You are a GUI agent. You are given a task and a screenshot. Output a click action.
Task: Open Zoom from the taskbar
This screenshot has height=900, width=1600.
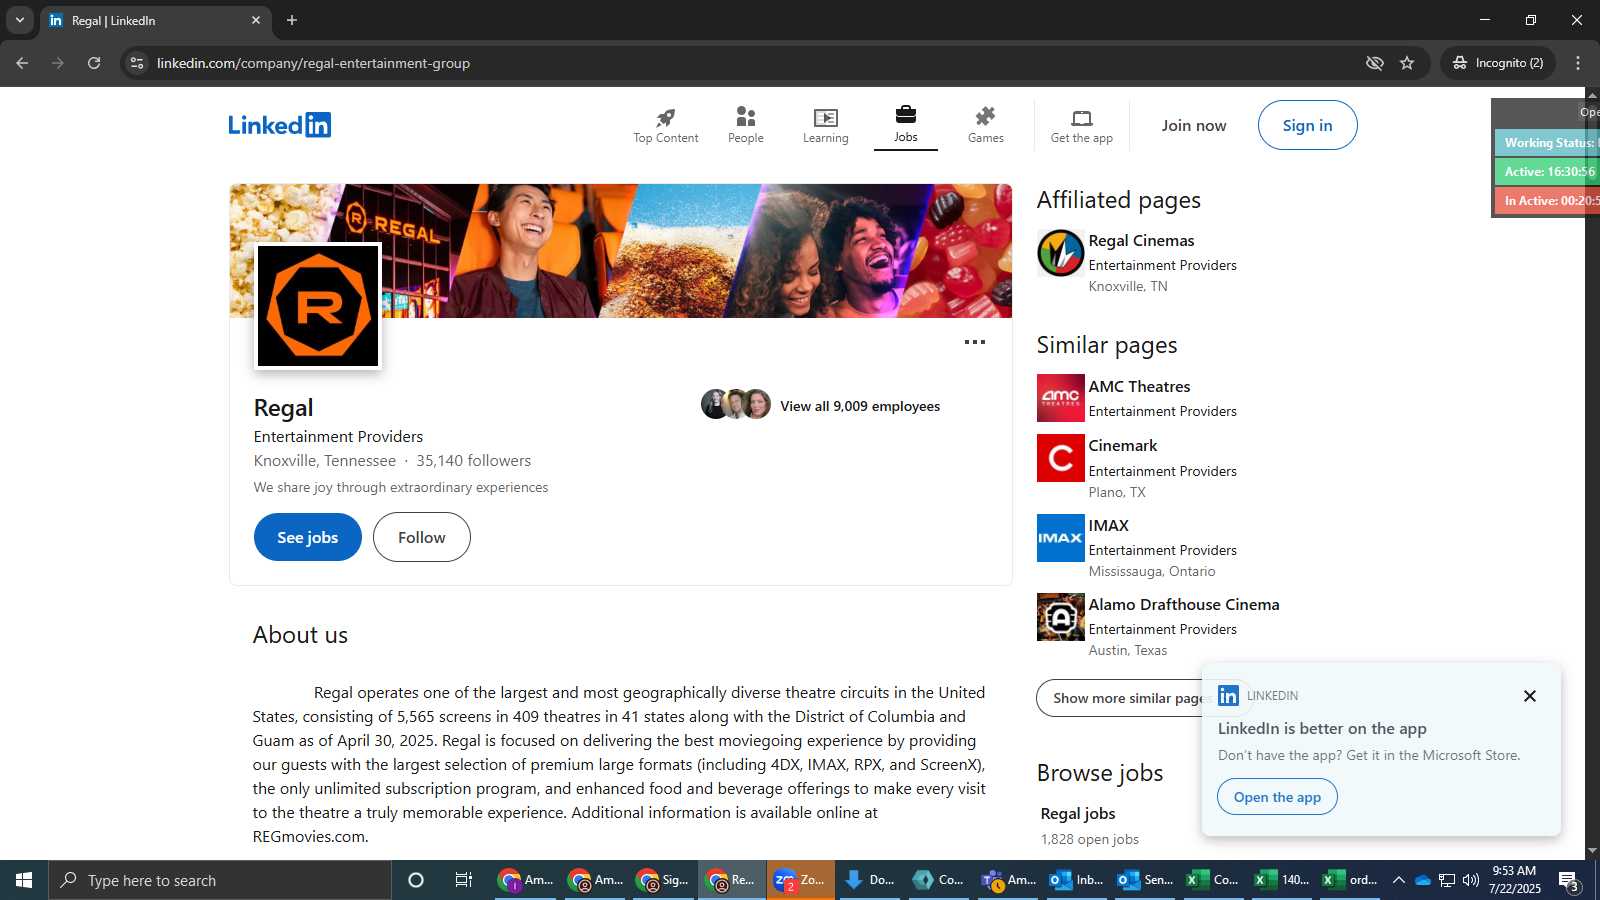(x=801, y=880)
